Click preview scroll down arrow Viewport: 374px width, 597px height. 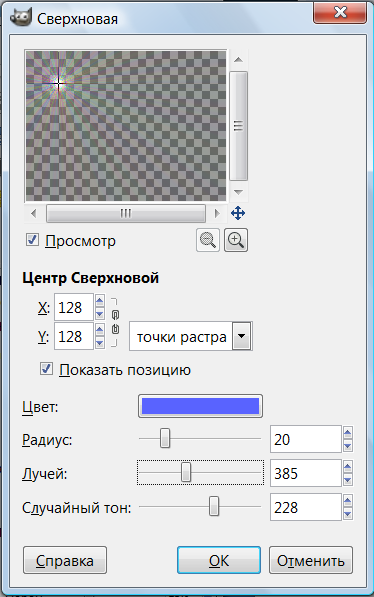pos(238,192)
